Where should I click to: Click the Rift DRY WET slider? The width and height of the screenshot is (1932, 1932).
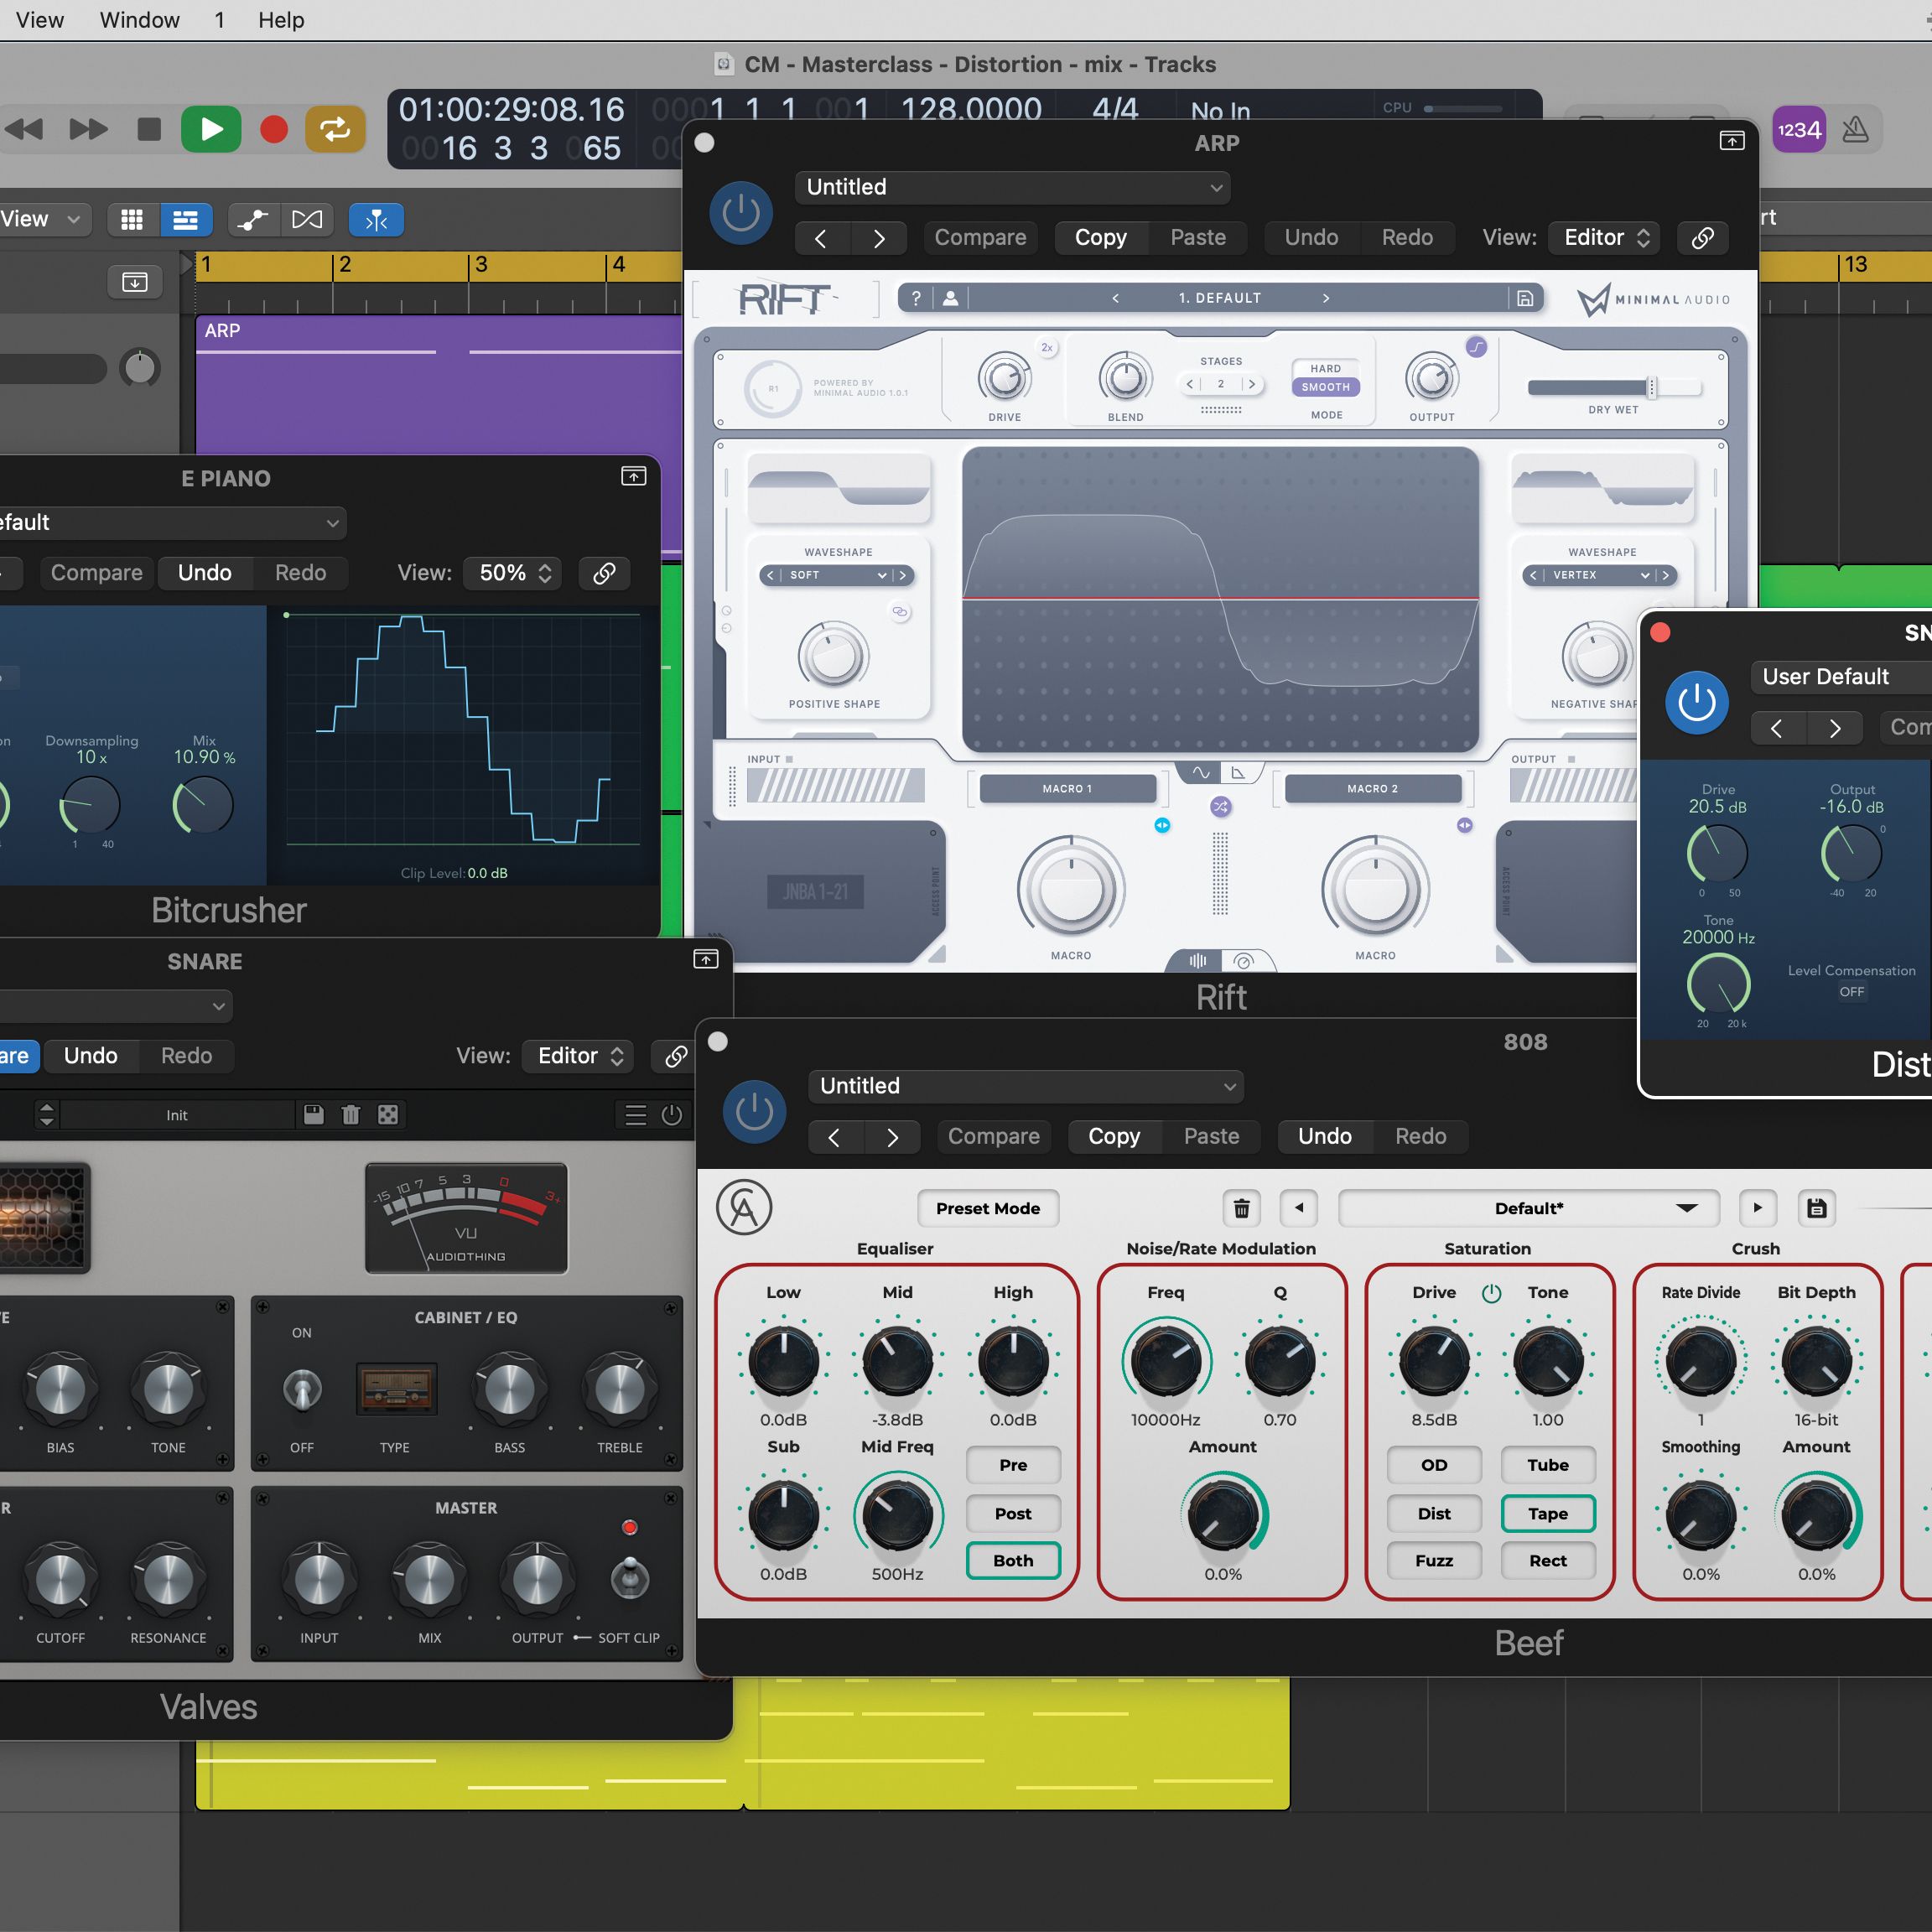point(1614,388)
